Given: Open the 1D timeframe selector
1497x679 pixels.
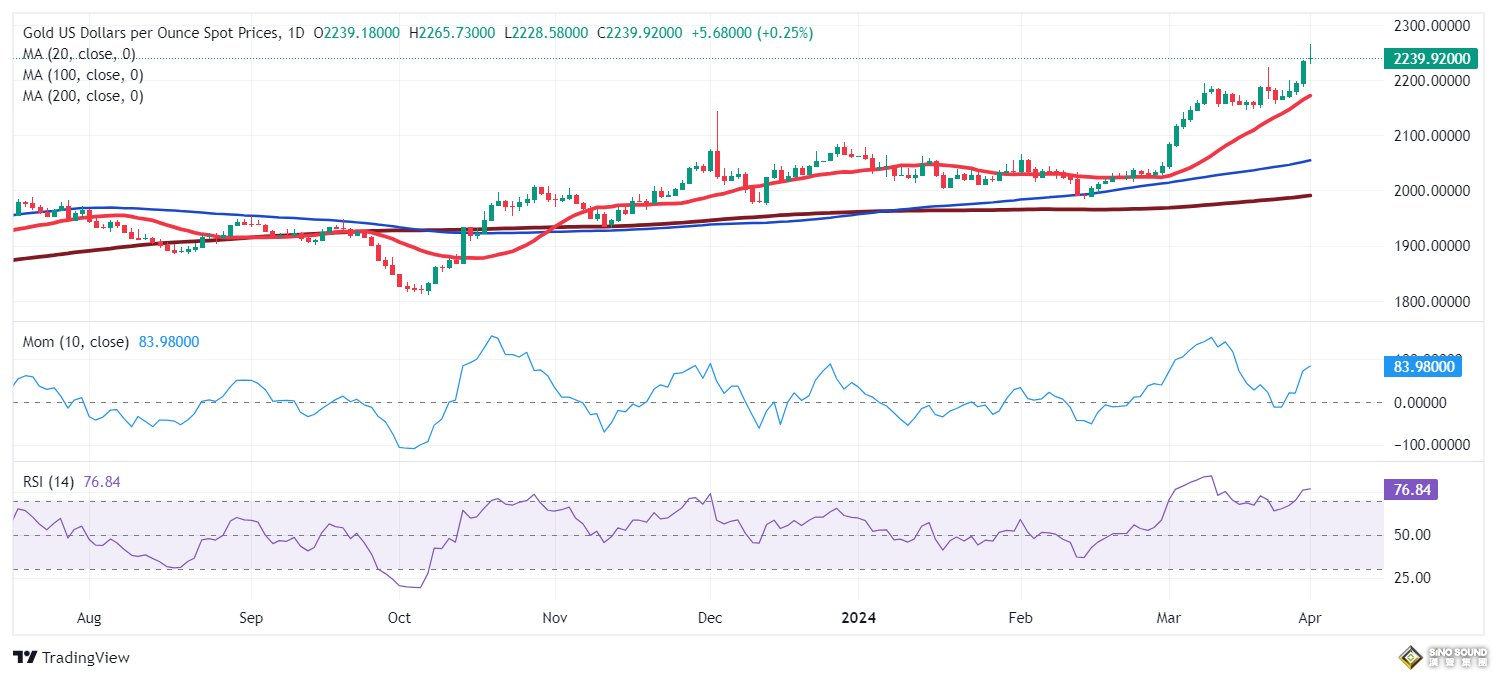Looking at the screenshot, I should point(292,33).
